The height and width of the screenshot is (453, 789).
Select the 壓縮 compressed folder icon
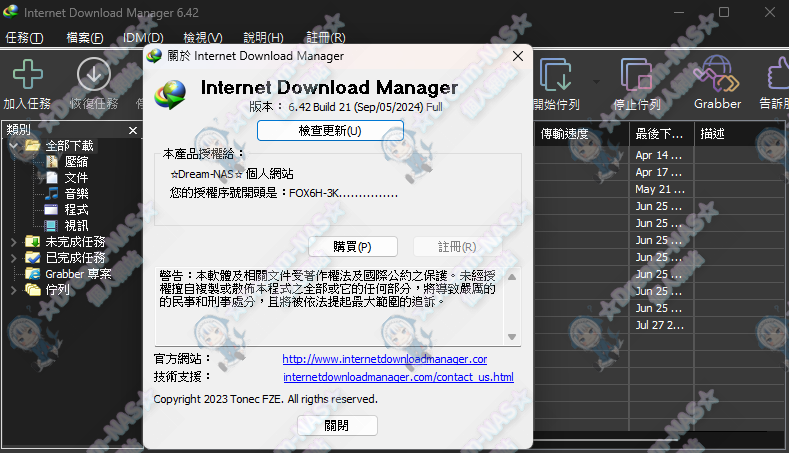(52, 162)
